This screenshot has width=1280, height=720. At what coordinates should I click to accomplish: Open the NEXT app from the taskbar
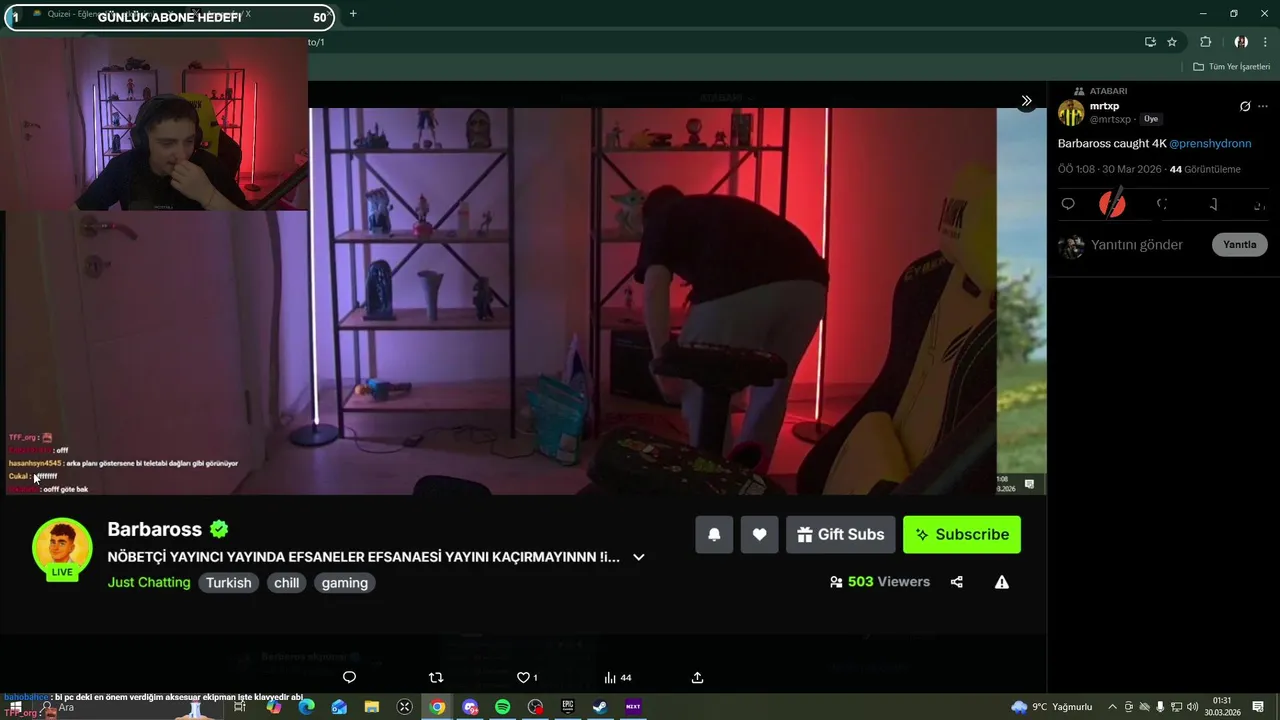point(633,707)
